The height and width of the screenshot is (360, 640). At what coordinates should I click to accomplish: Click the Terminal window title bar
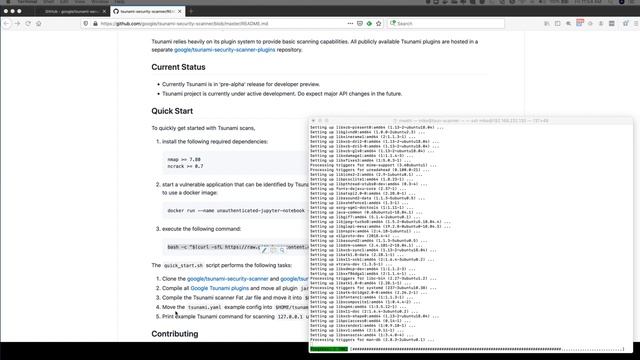pyautogui.click(x=471, y=121)
